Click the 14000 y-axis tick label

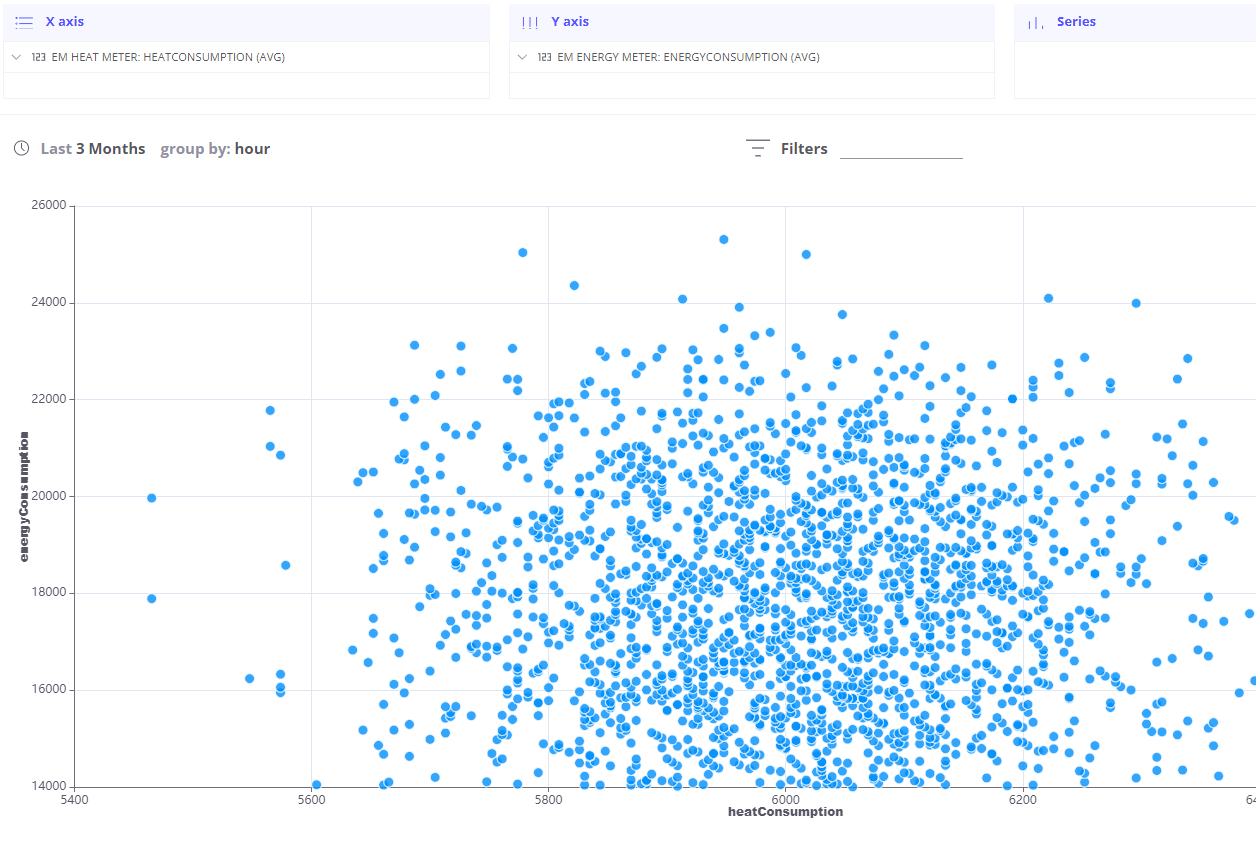[49, 786]
